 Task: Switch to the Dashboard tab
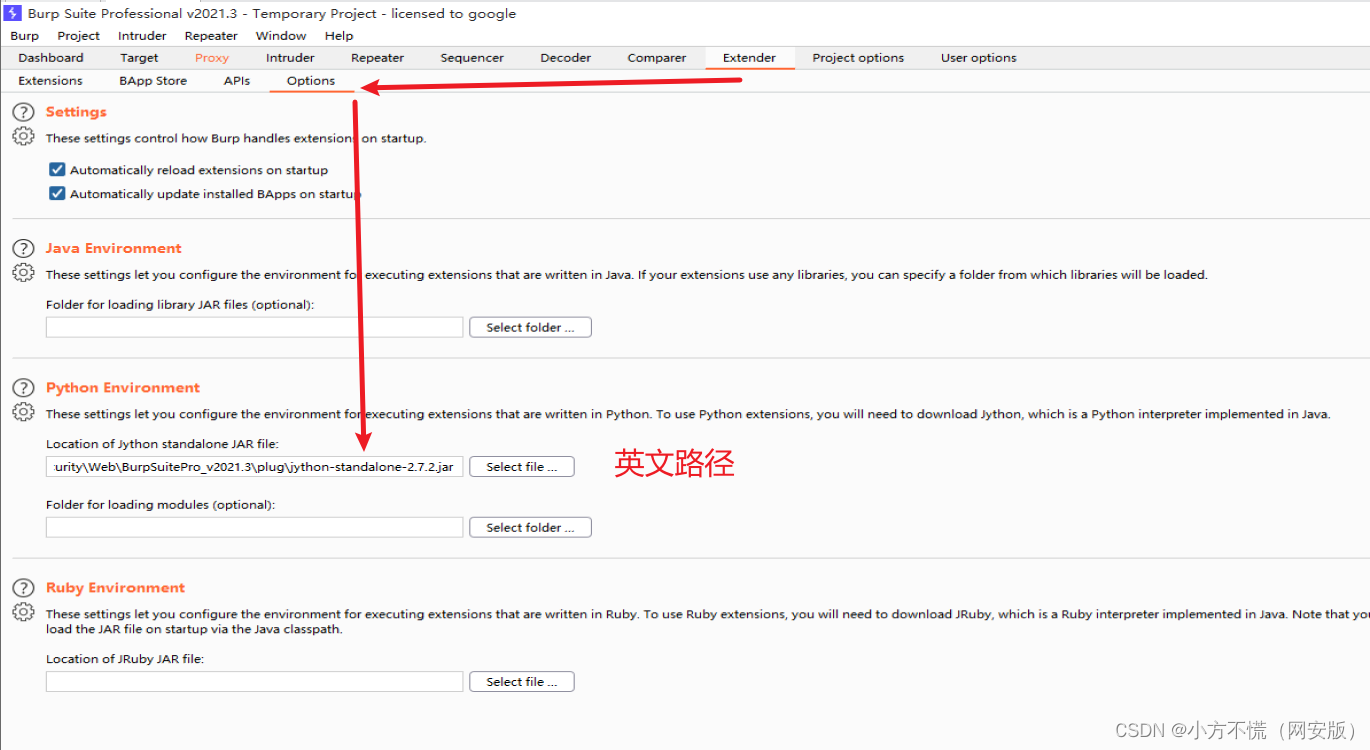point(51,58)
